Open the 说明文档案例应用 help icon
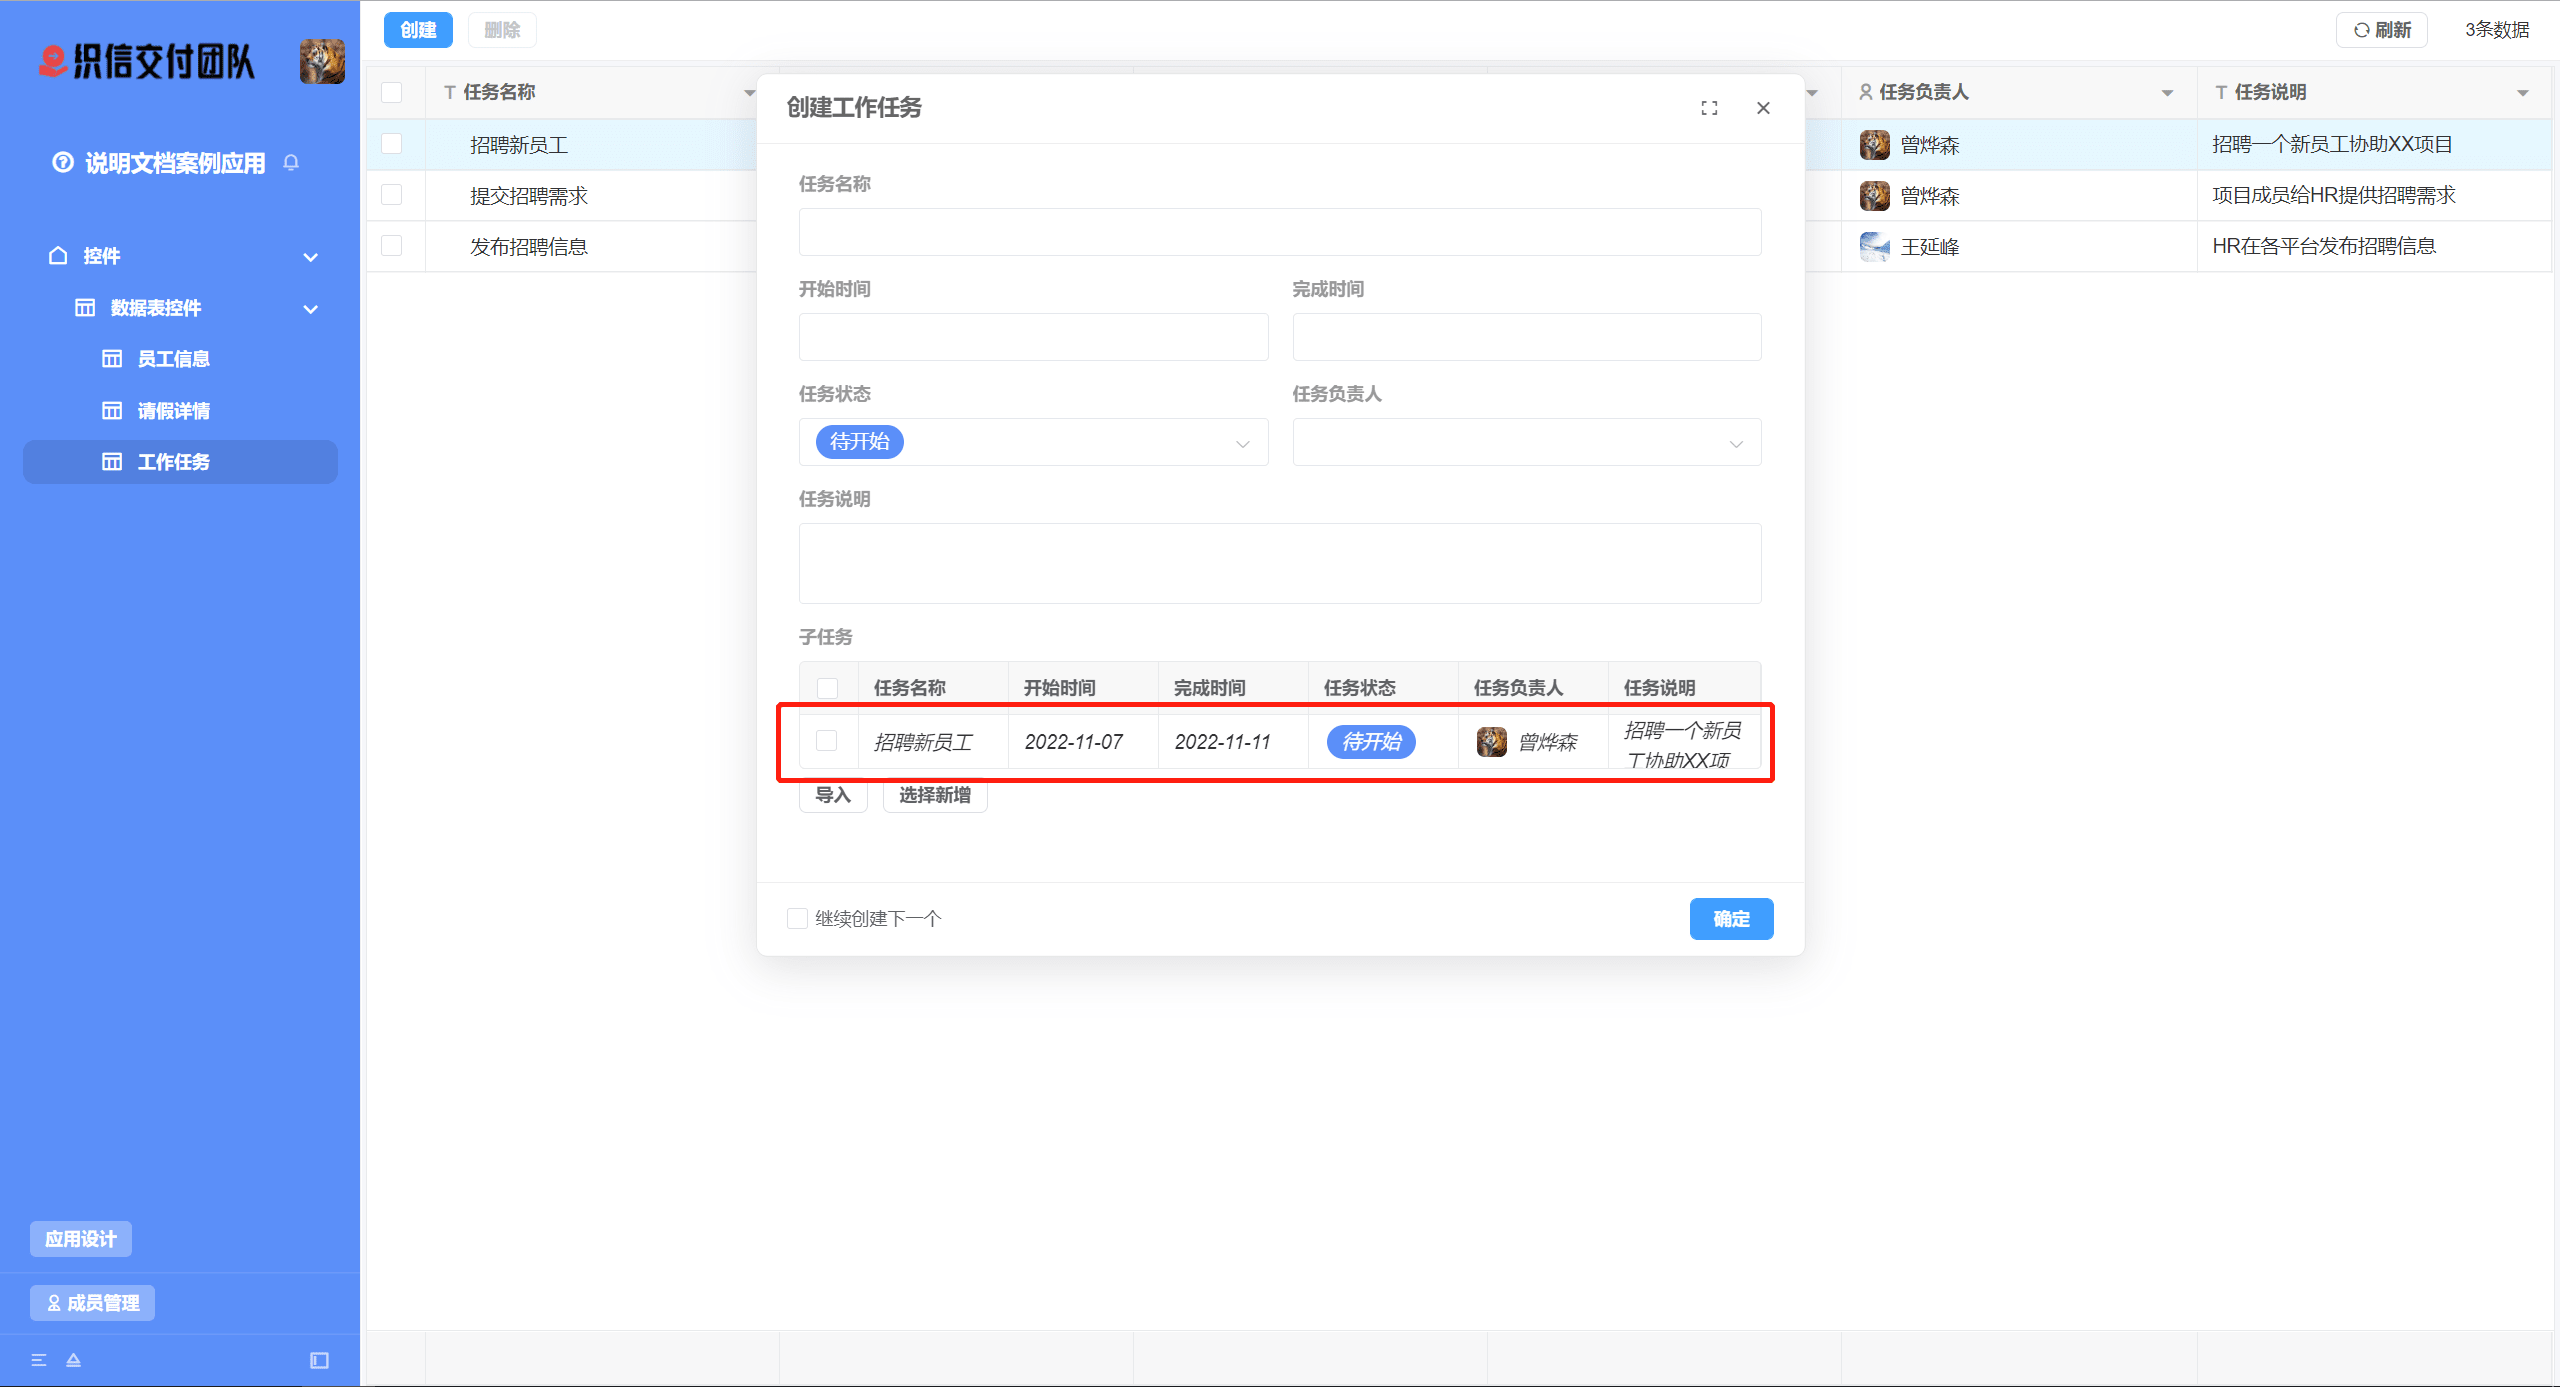2560x1387 pixels. pyautogui.click(x=62, y=161)
